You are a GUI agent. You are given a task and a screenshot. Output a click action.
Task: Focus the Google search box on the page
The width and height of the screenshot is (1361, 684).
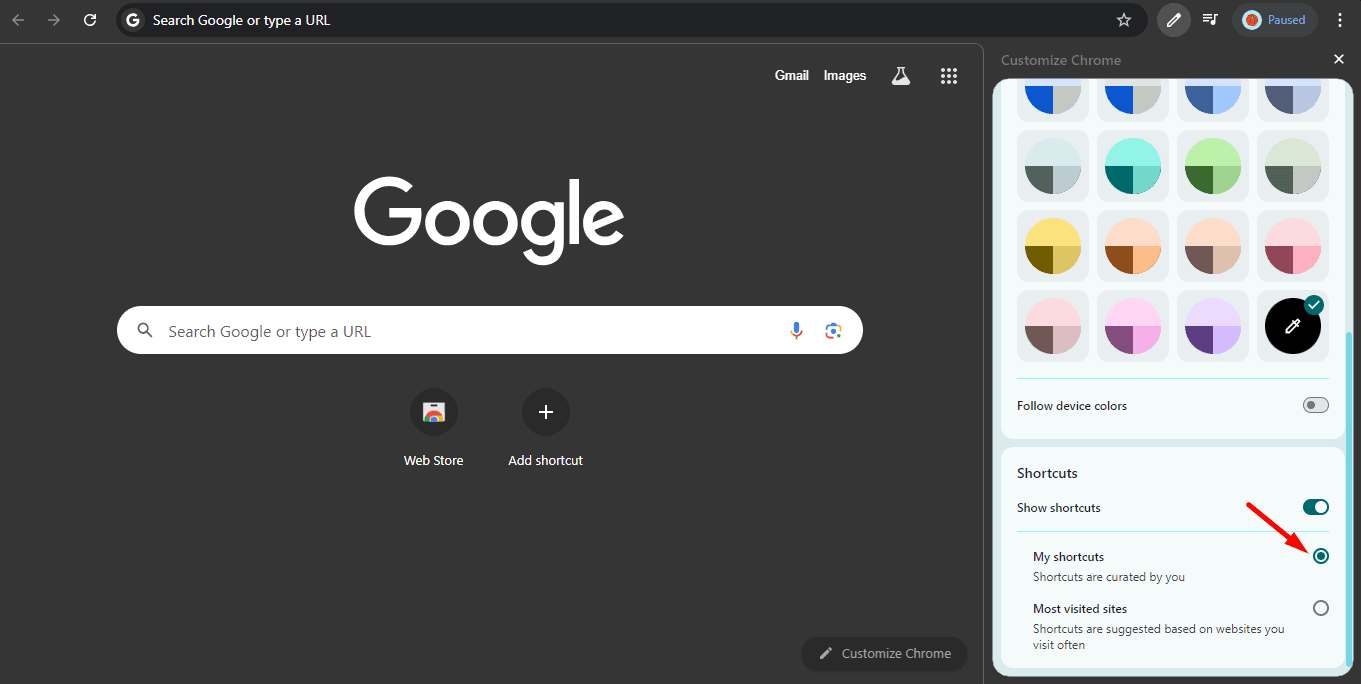490,331
